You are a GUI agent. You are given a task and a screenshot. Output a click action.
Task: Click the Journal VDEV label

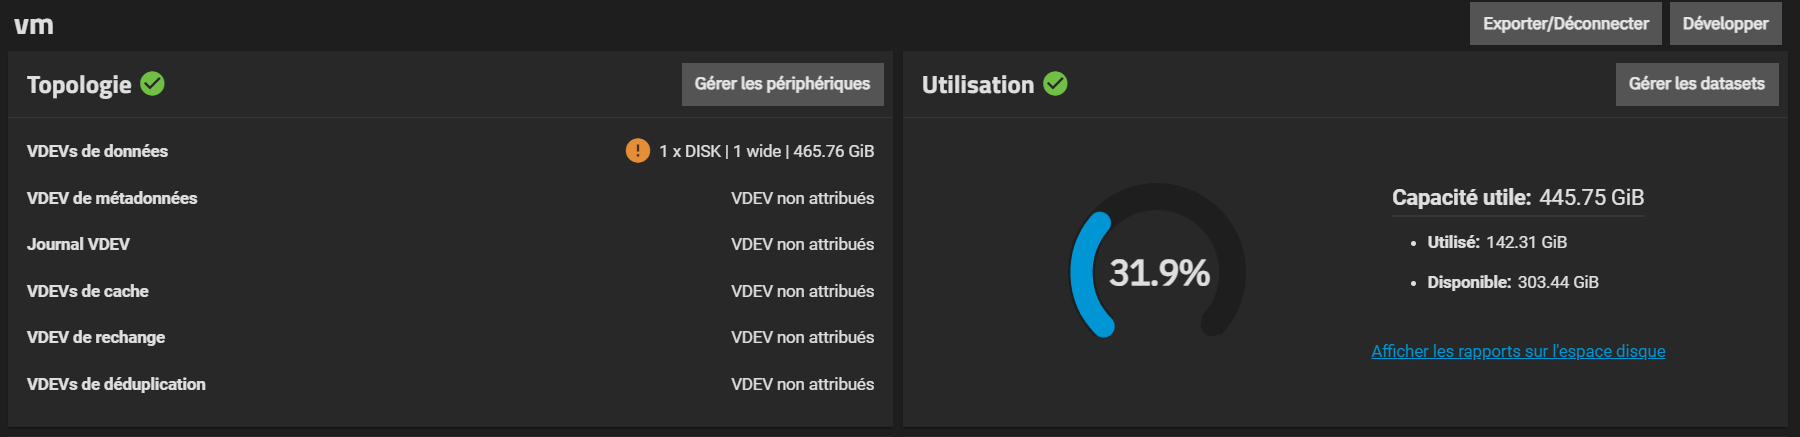pyautogui.click(x=78, y=244)
